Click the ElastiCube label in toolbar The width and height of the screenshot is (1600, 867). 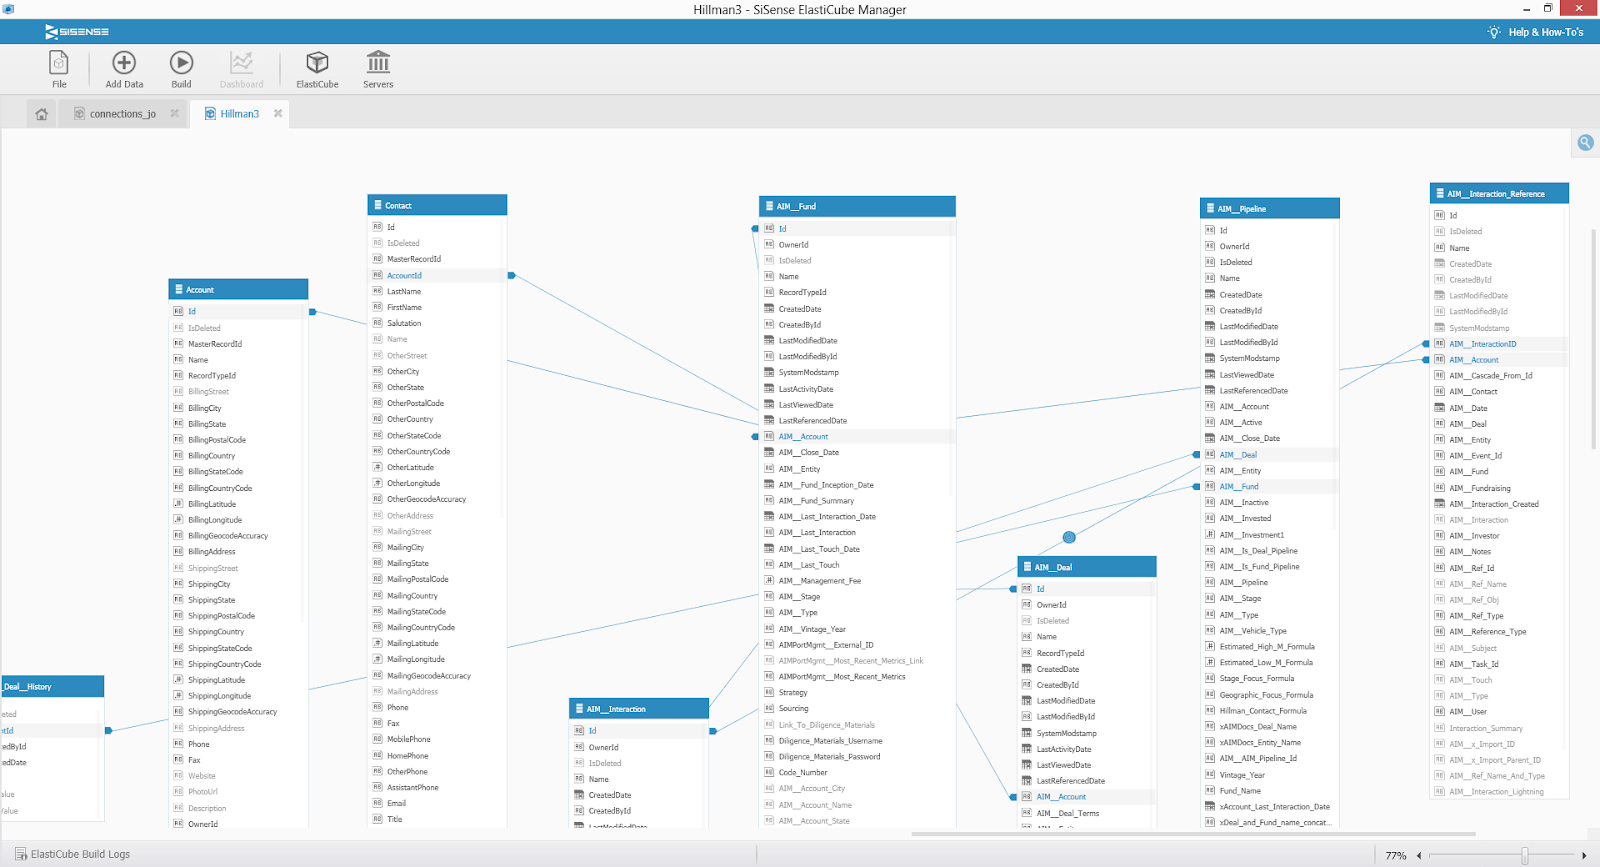click(317, 84)
